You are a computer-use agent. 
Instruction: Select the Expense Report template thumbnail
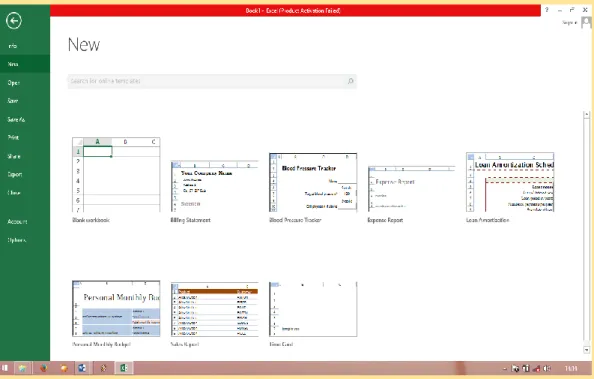click(x=411, y=189)
